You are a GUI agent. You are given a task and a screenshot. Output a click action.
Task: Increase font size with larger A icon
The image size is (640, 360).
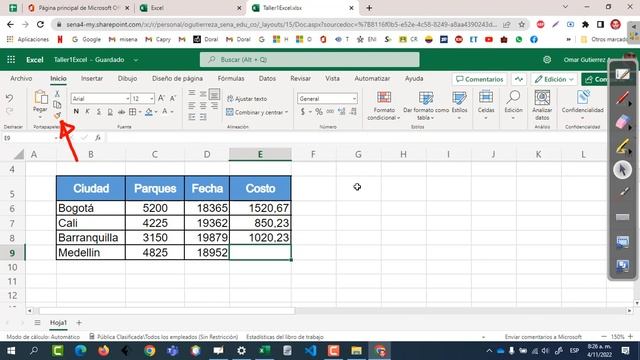[x=161, y=98]
